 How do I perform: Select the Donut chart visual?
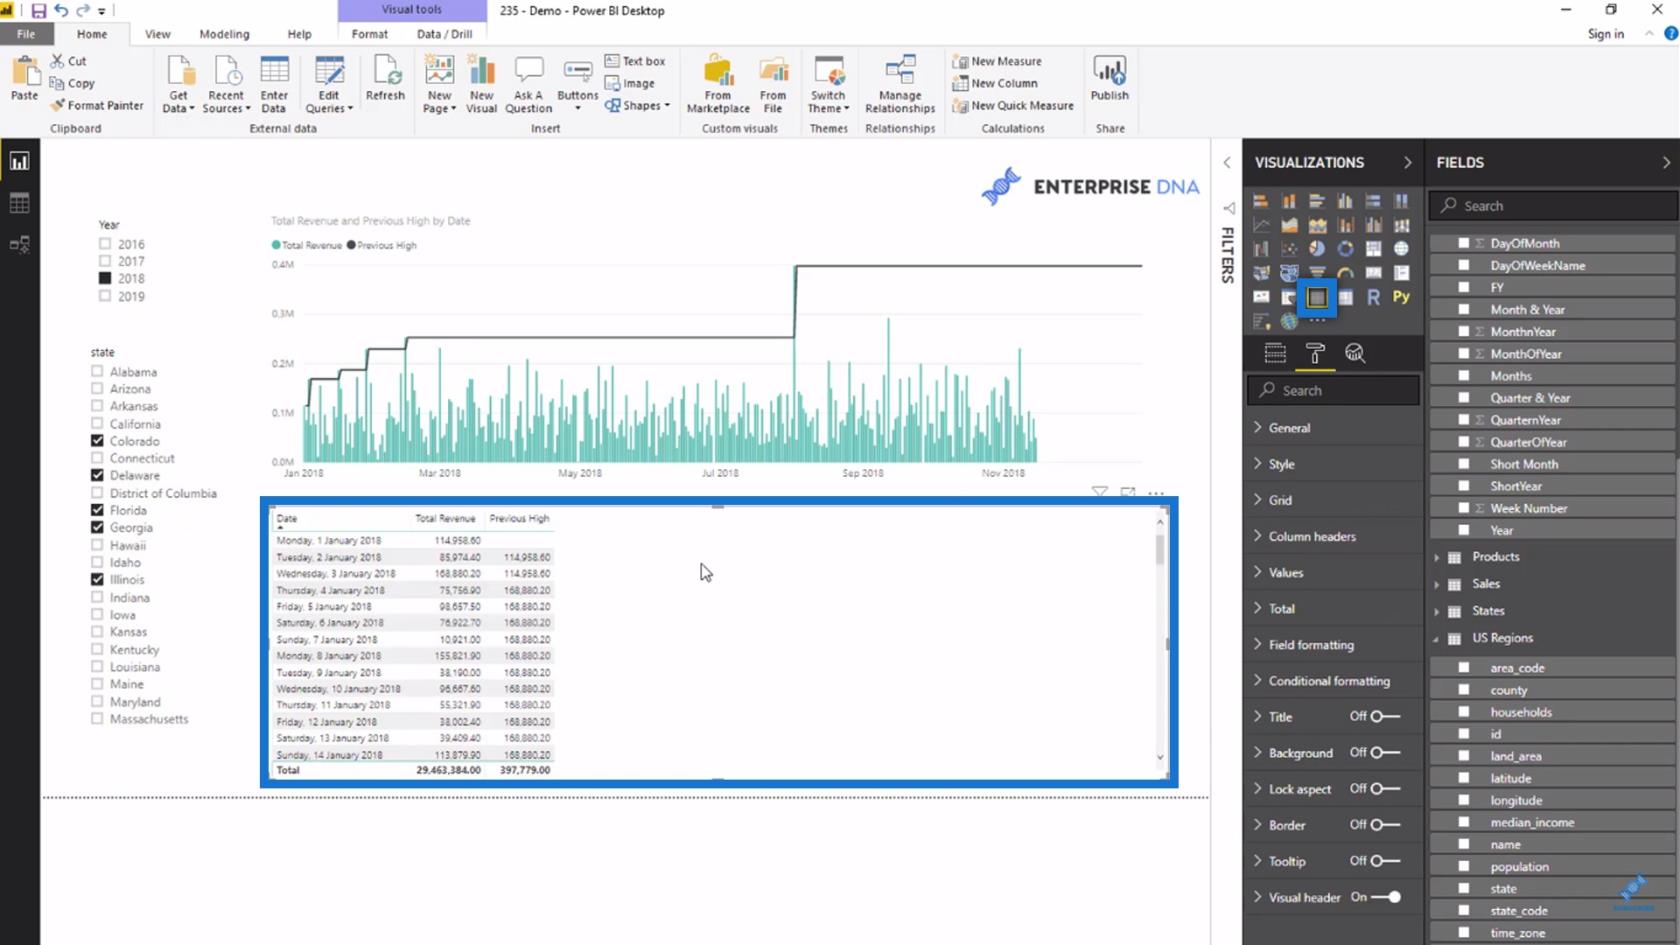coord(1345,249)
